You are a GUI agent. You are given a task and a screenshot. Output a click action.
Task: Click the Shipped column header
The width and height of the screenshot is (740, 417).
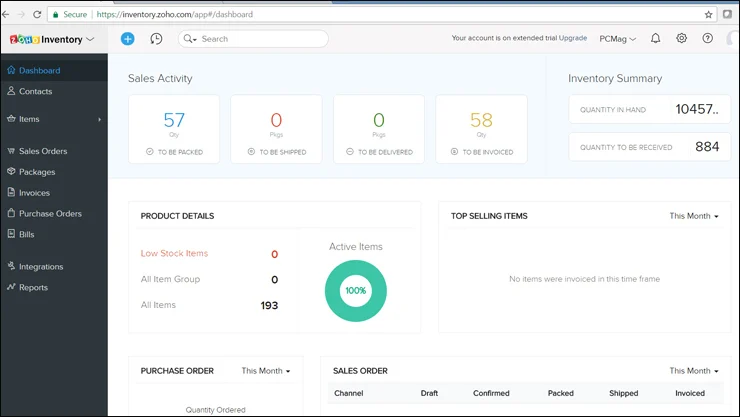pyautogui.click(x=623, y=393)
